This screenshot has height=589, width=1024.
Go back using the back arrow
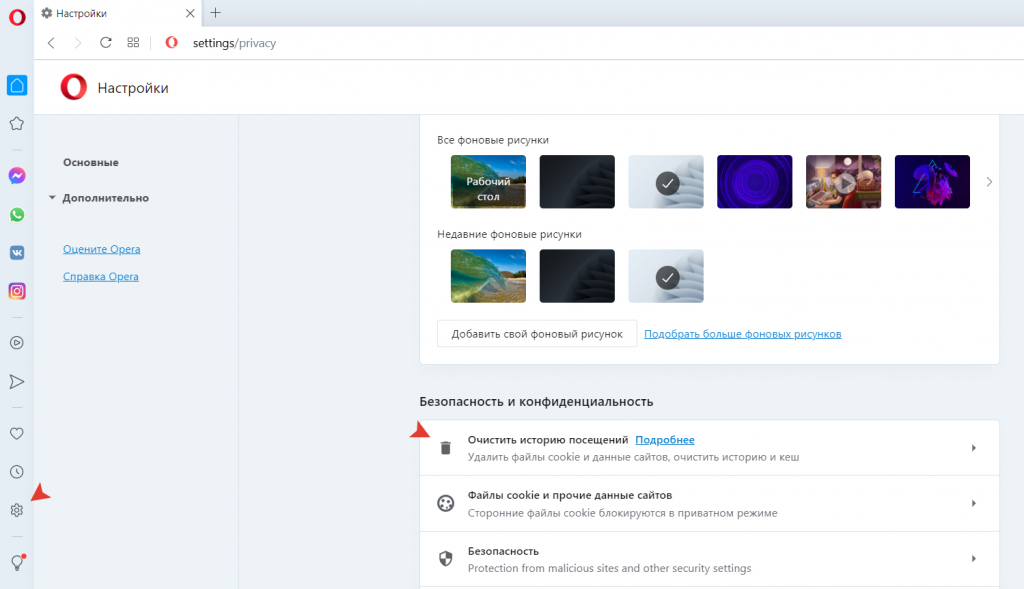51,43
